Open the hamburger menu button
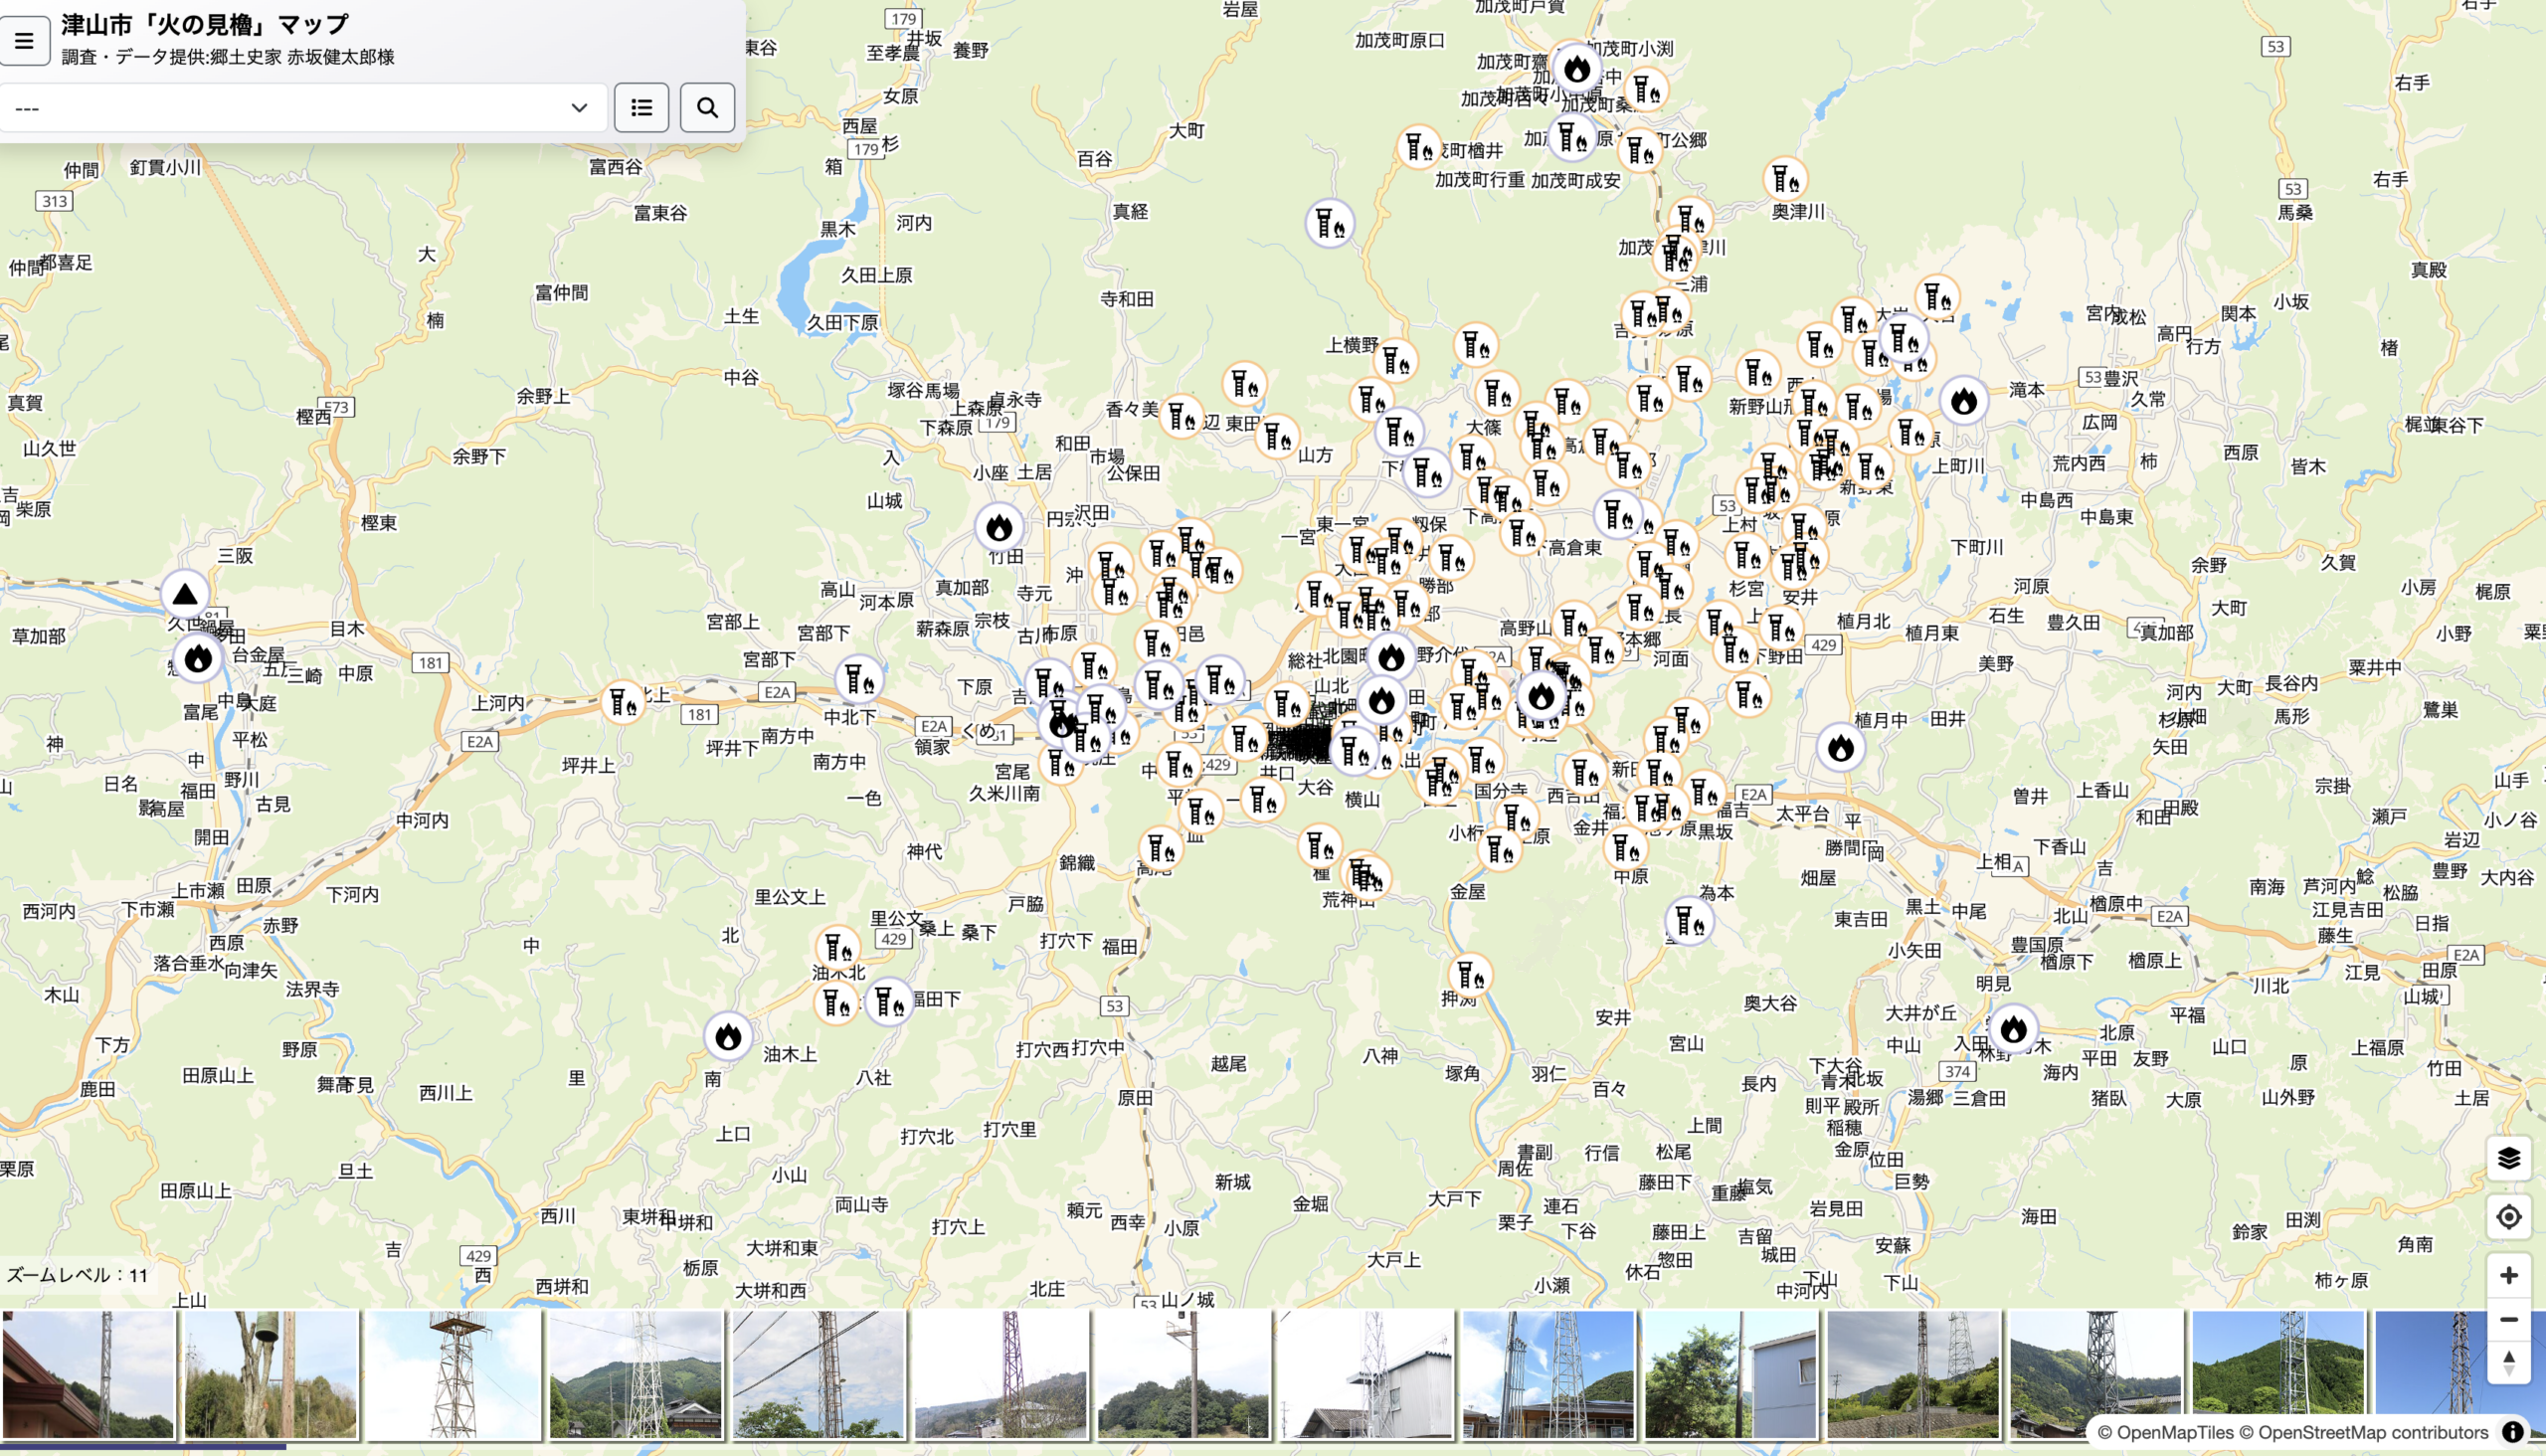The height and width of the screenshot is (1456, 2546). (x=24, y=41)
